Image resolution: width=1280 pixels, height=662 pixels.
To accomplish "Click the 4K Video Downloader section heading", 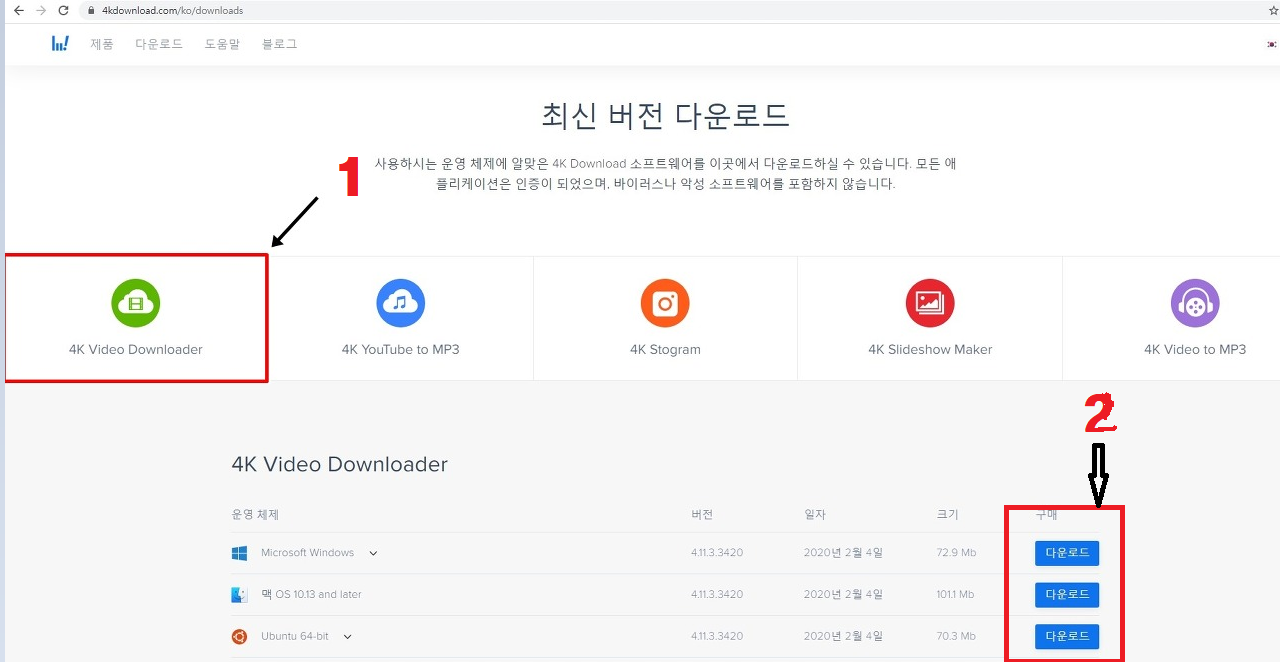I will 340,464.
